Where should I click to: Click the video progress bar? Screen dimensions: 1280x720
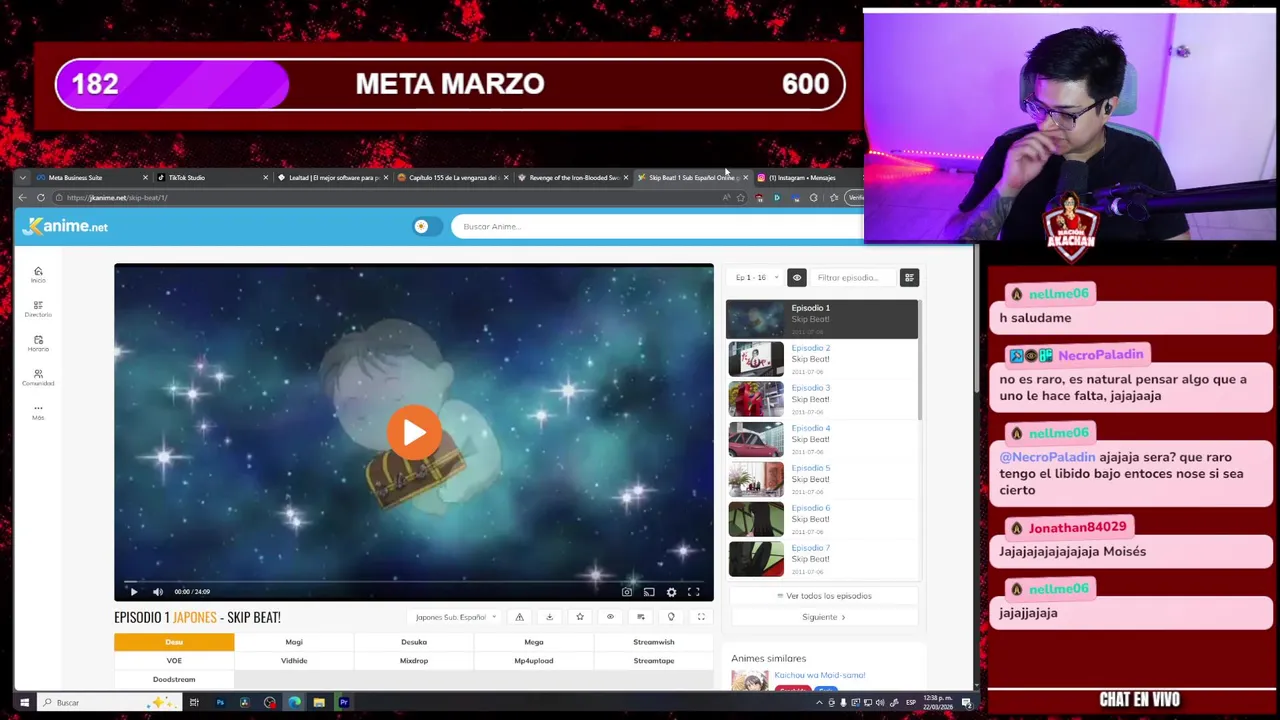414,580
